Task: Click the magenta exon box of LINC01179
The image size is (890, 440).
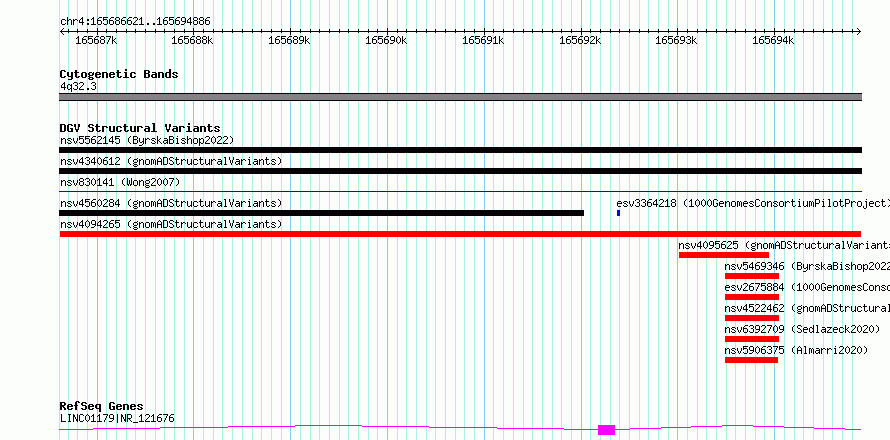Action: (606, 430)
